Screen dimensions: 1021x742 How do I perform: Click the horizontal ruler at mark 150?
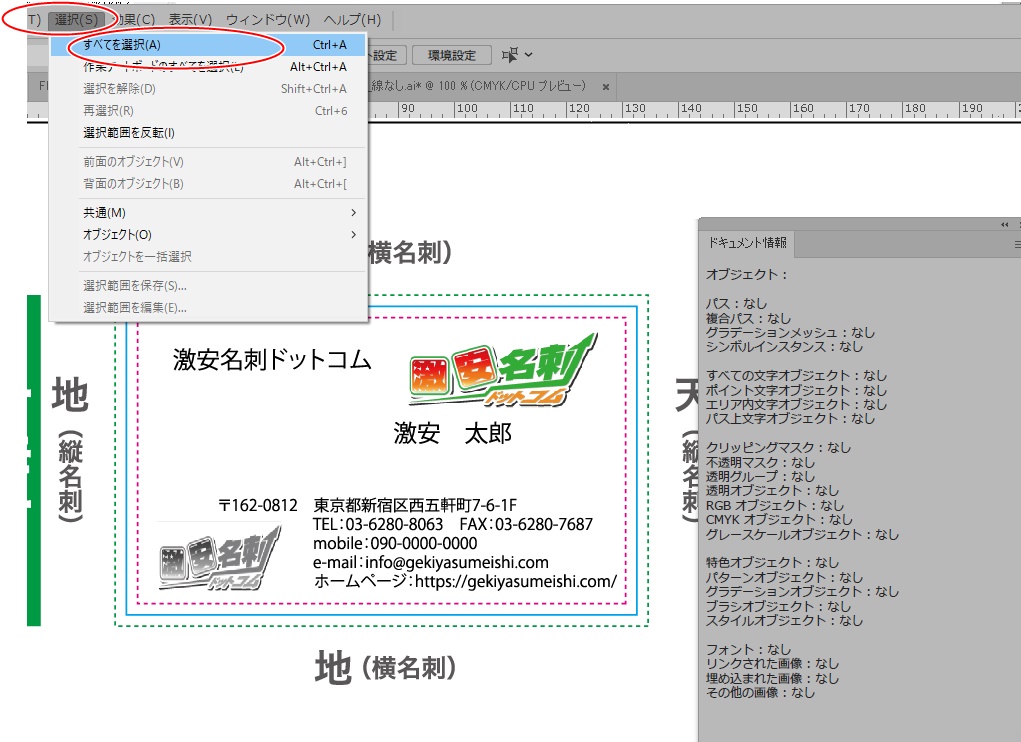coord(747,109)
